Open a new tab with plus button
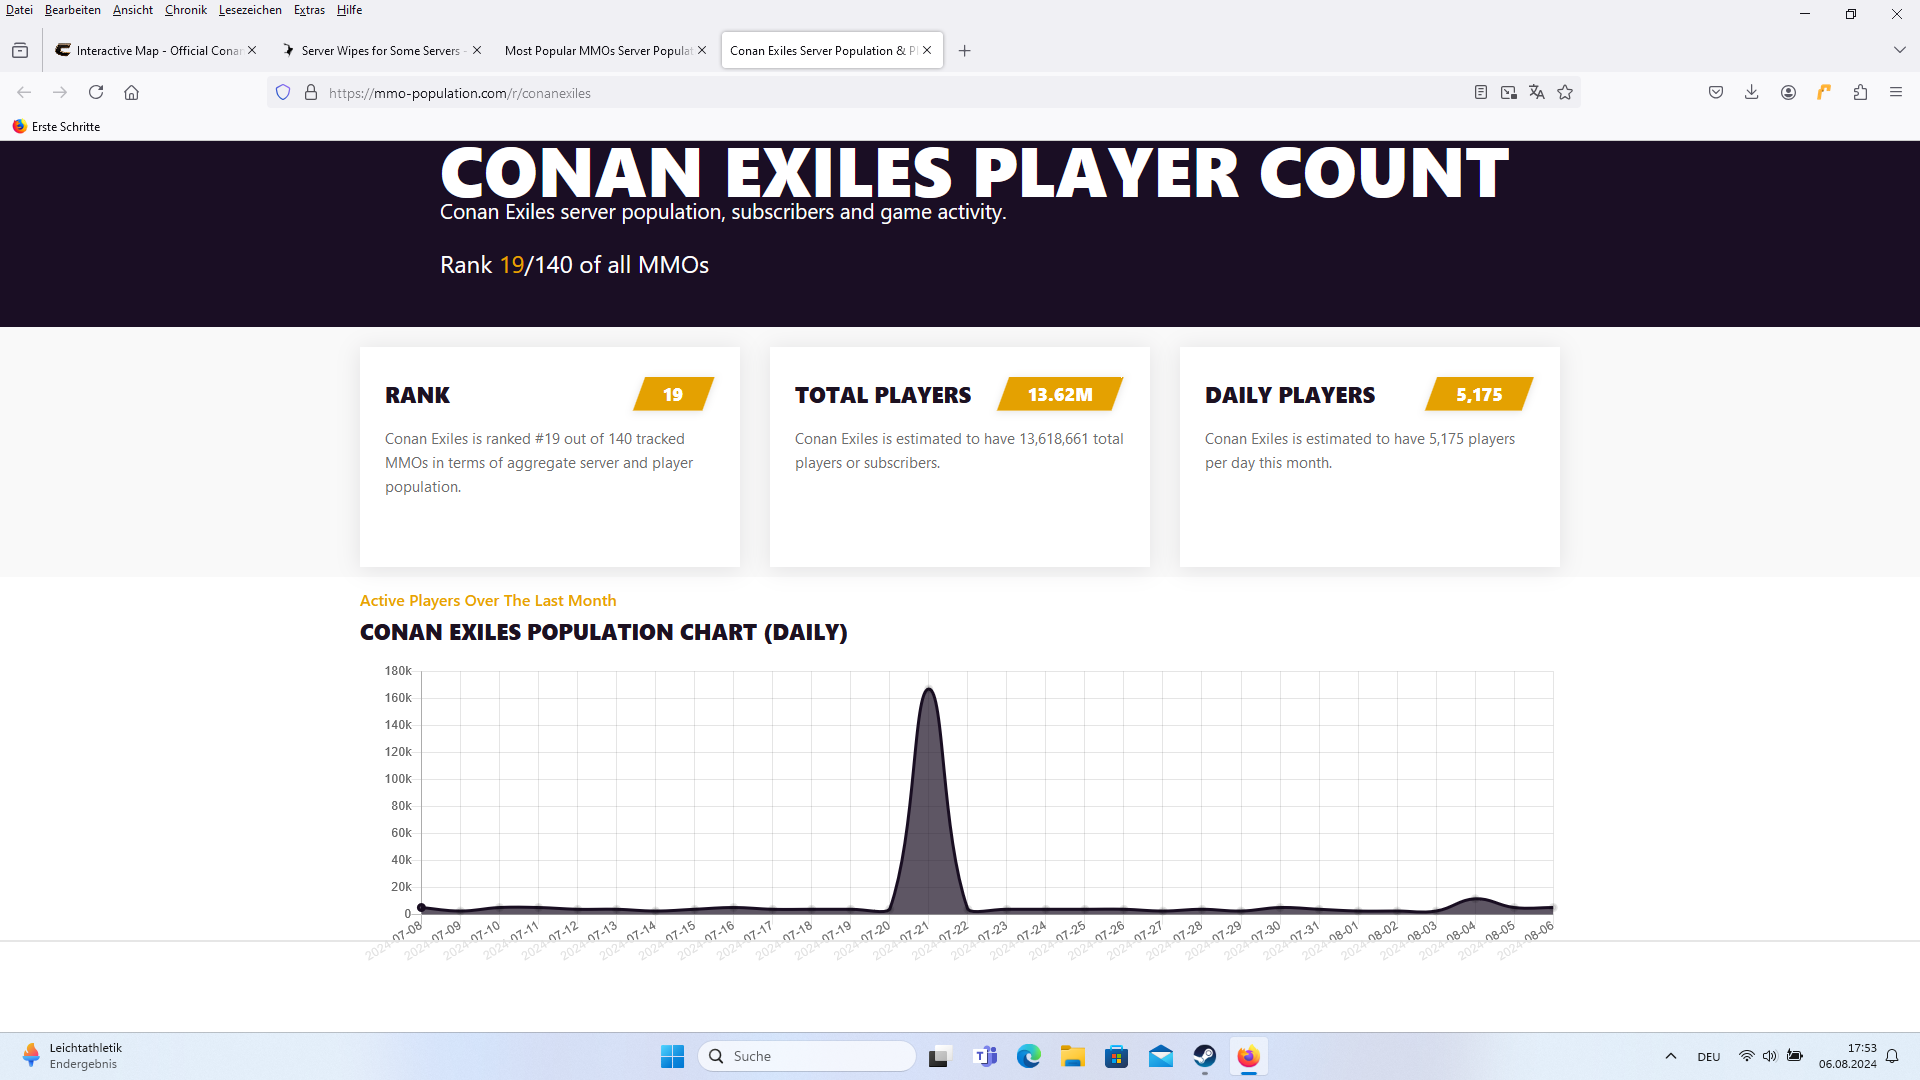Screen dimensions: 1920x1080 click(964, 50)
